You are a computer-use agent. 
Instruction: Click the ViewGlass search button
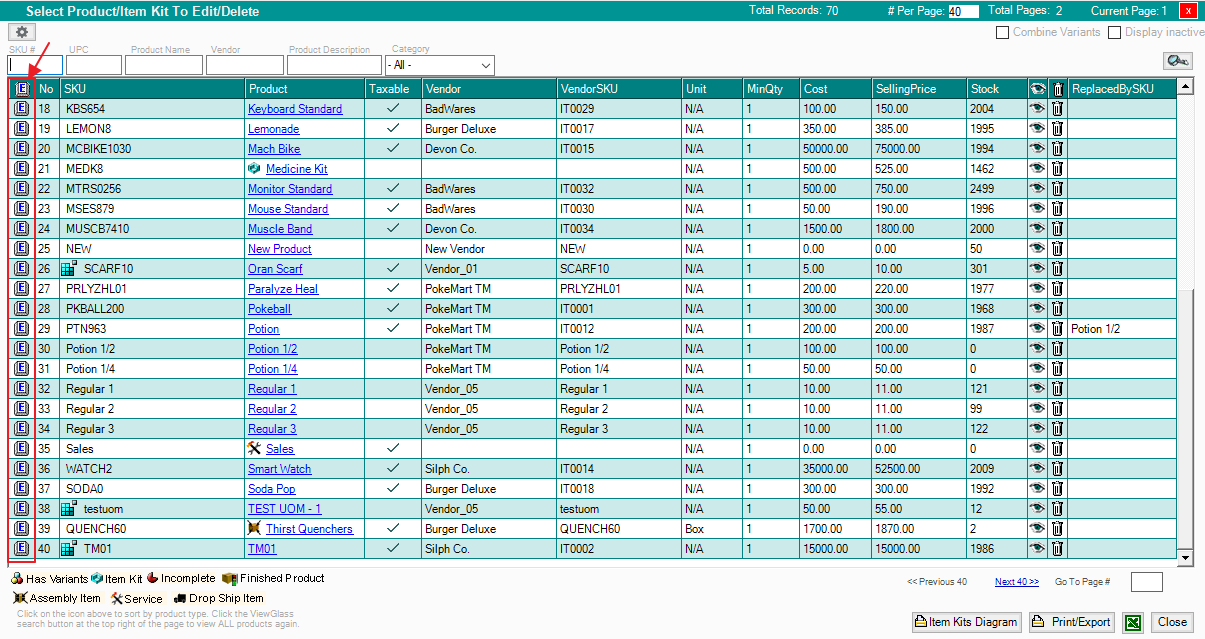1177,61
